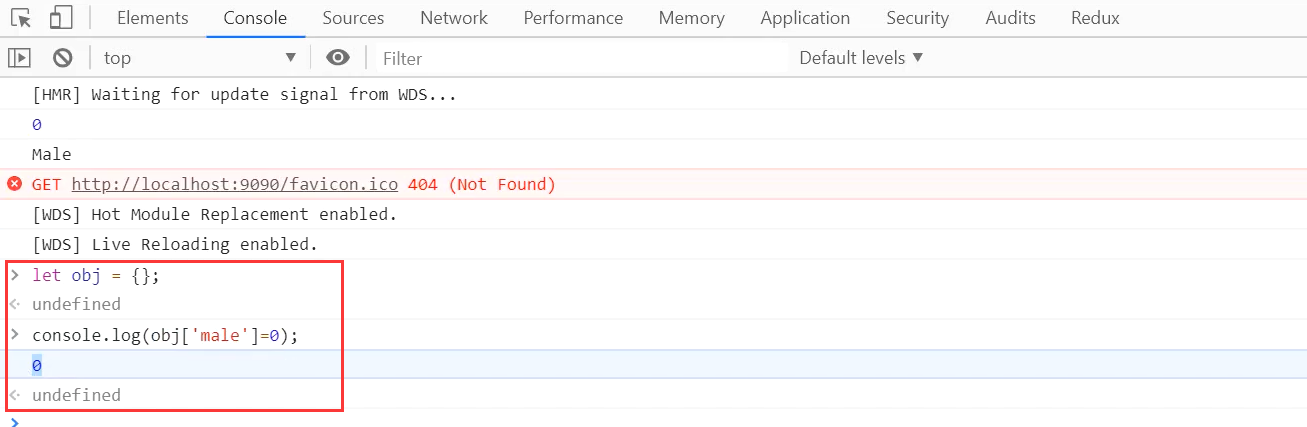Switch to the Elements tab

(152, 18)
